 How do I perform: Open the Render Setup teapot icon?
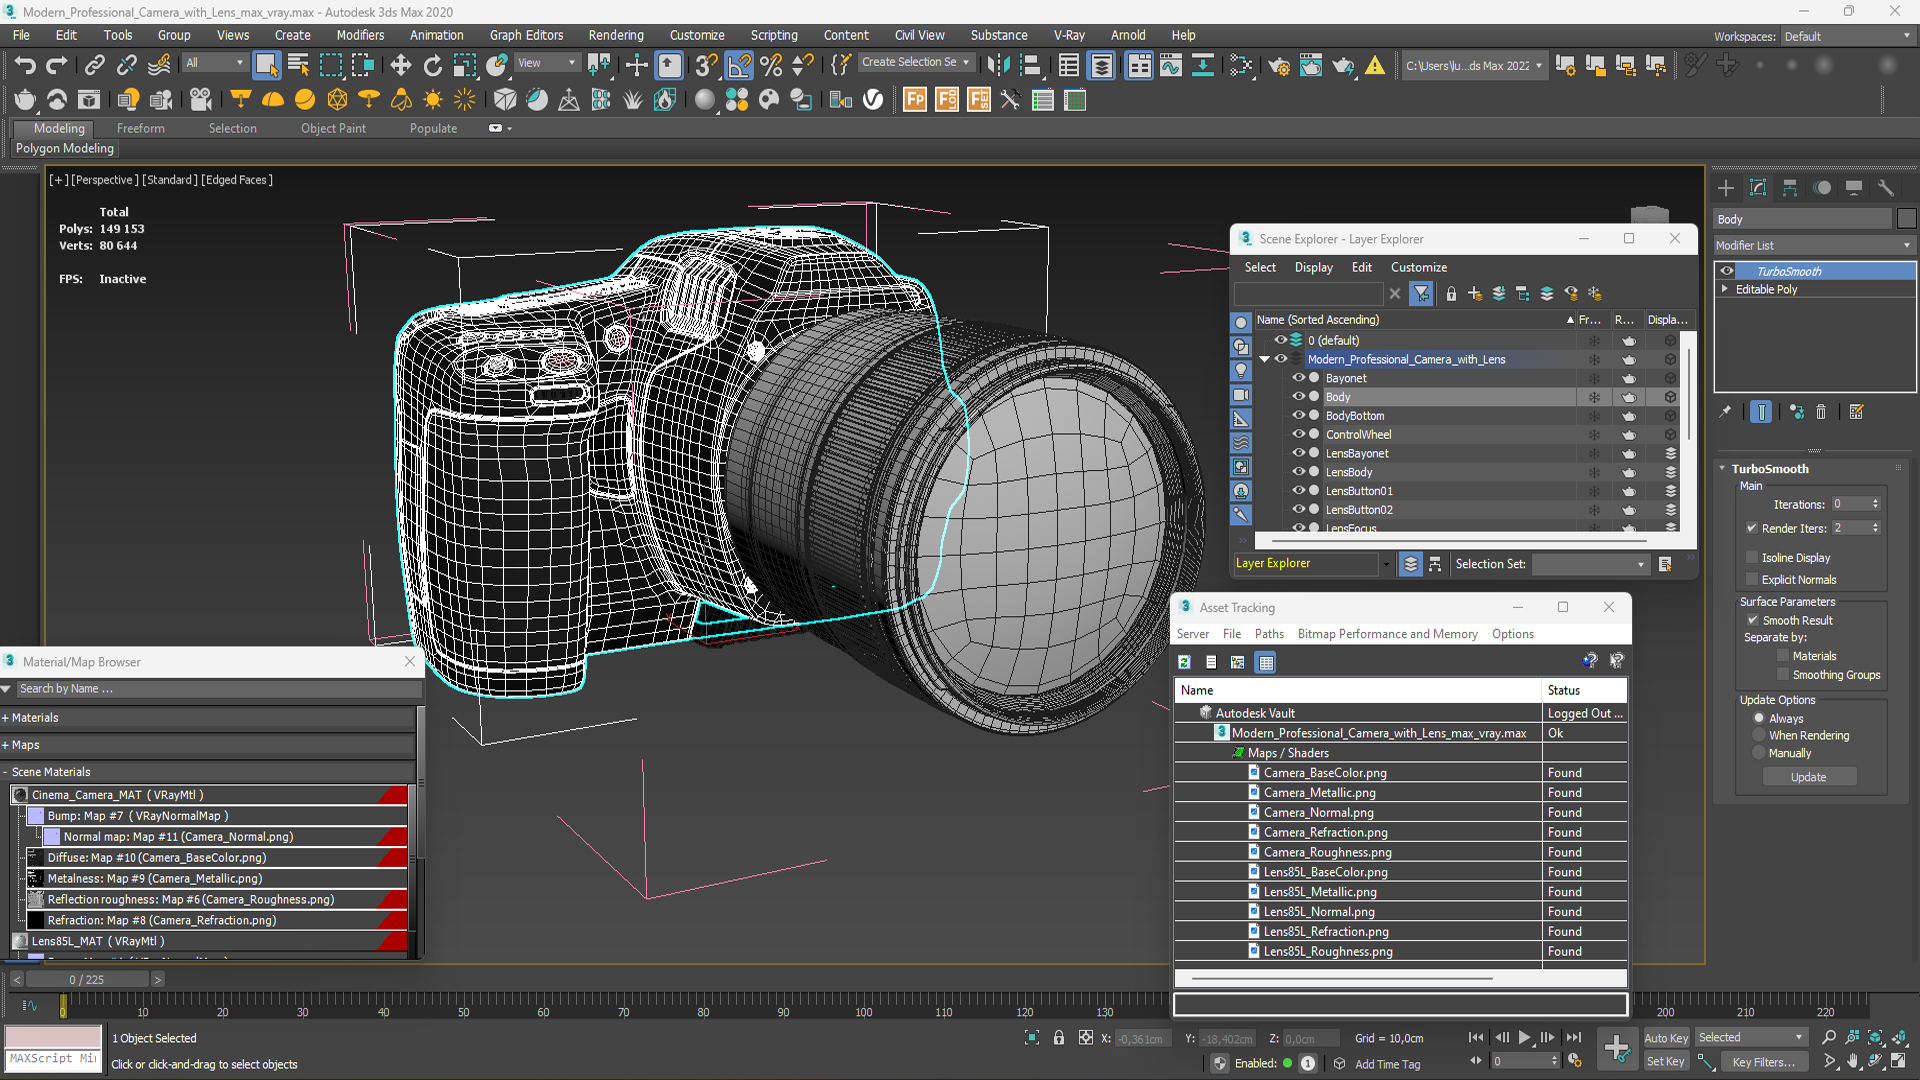(x=1278, y=66)
